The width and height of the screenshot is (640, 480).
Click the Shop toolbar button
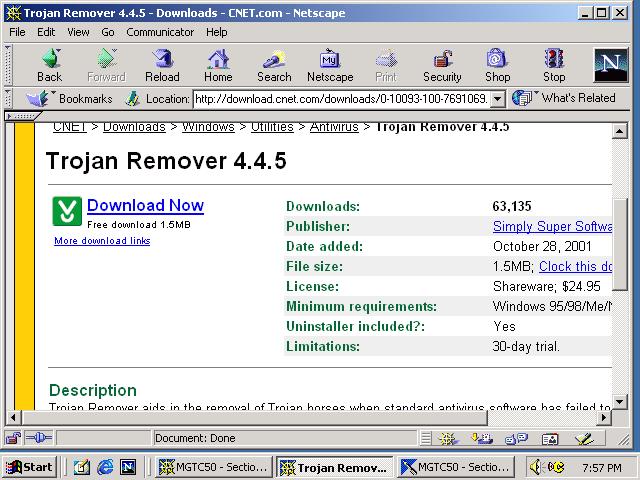497,65
